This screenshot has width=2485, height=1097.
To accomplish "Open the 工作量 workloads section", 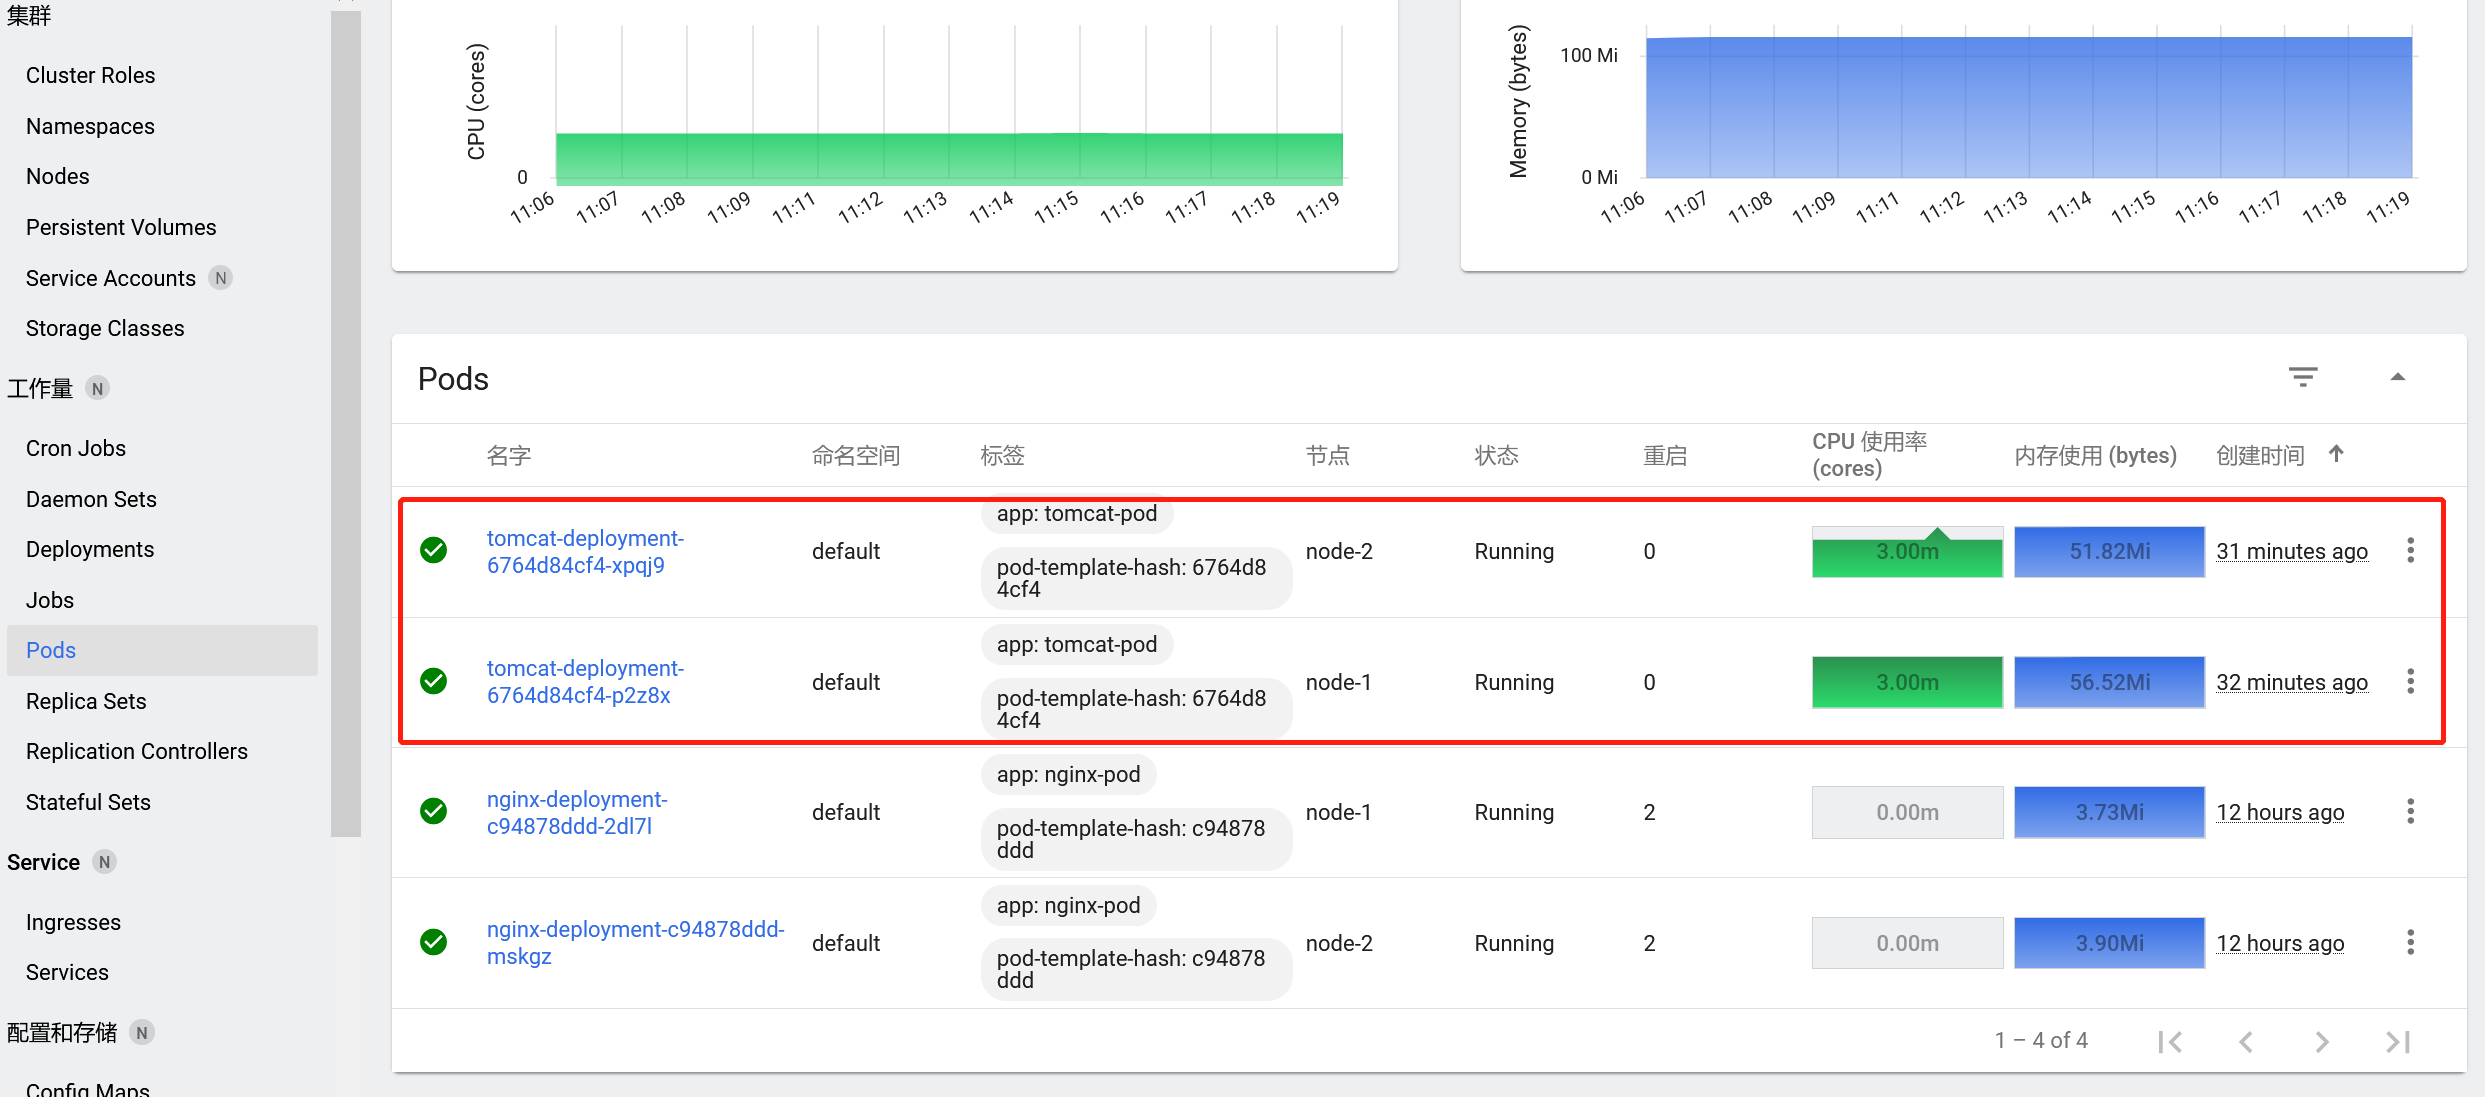I will pyautogui.click(x=40, y=388).
